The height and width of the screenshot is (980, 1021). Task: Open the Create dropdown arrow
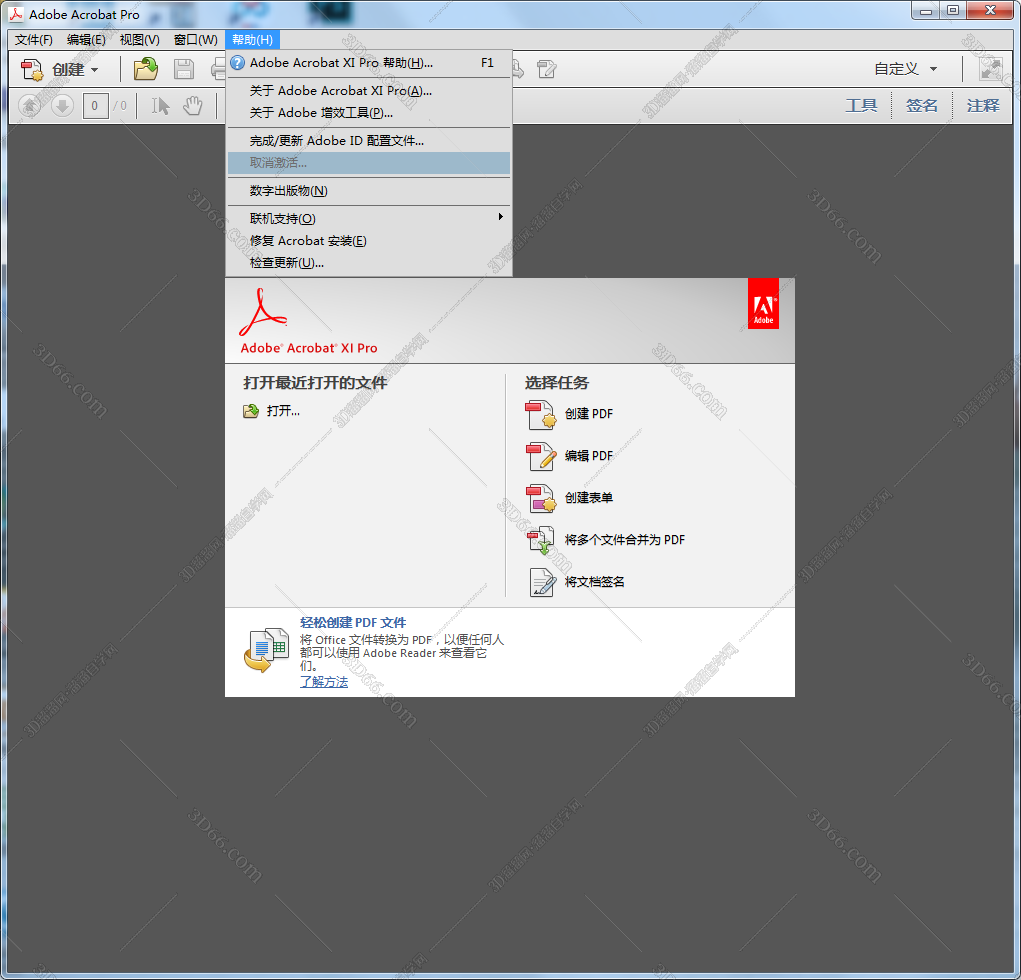point(95,70)
